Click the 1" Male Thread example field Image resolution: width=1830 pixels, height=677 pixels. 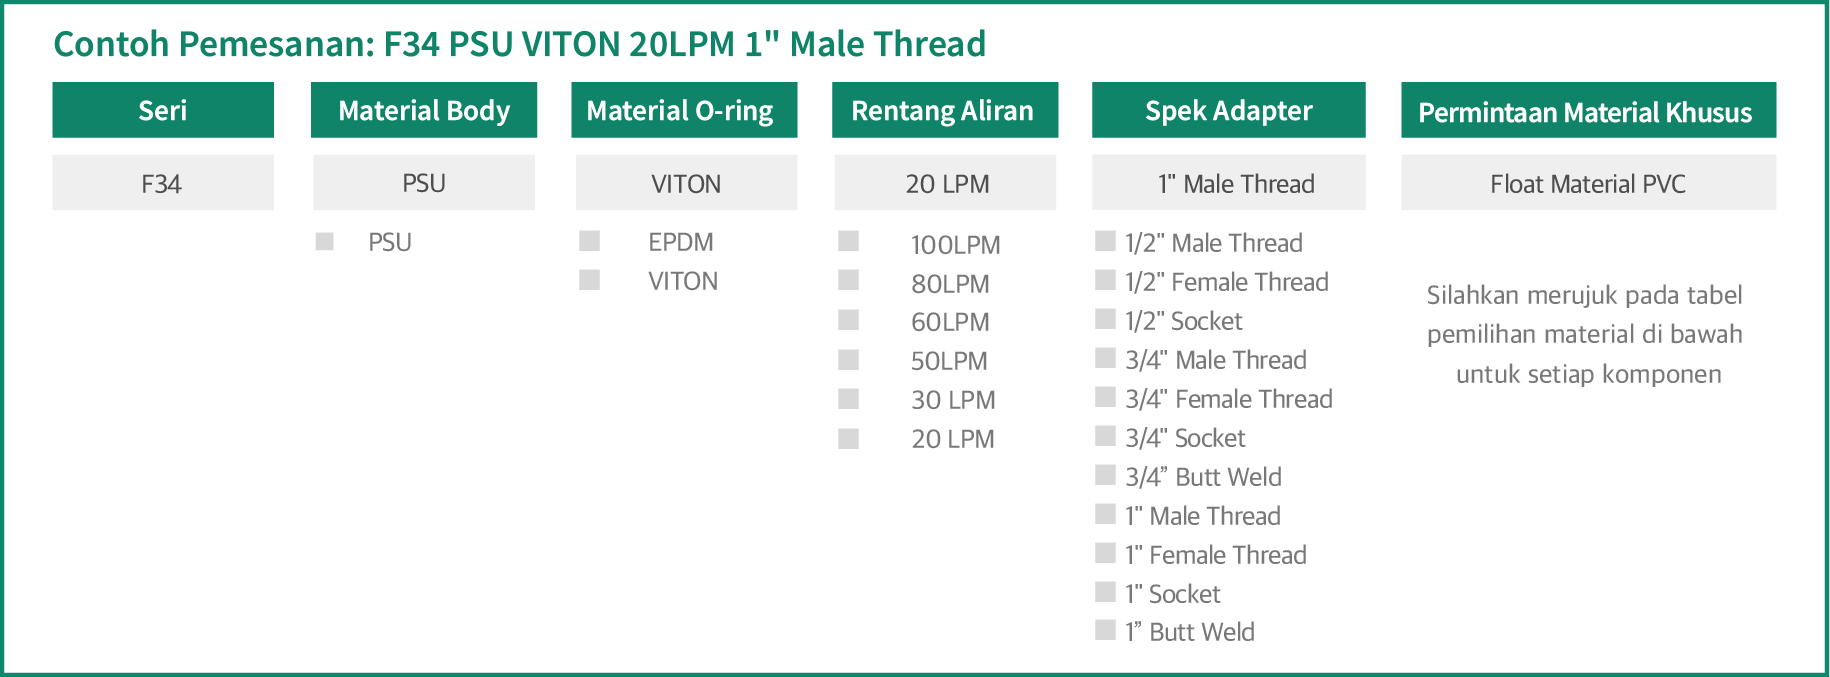pos(1228,182)
